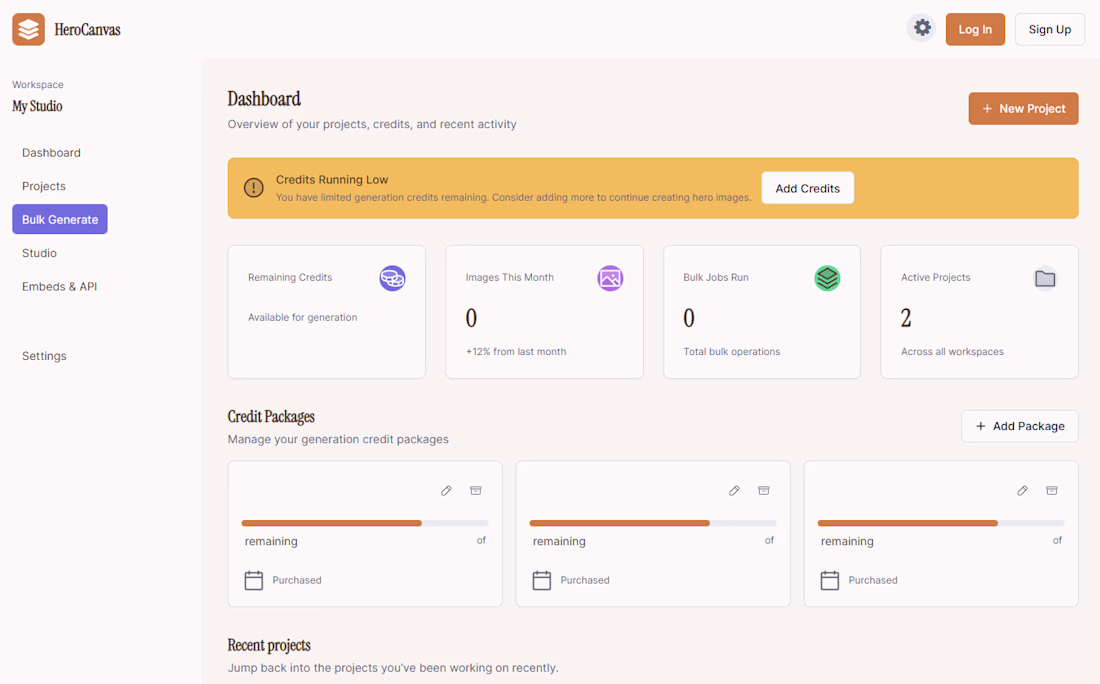
Task: Click the stacked layers icon on Bulk Jobs Run
Action: tap(827, 278)
